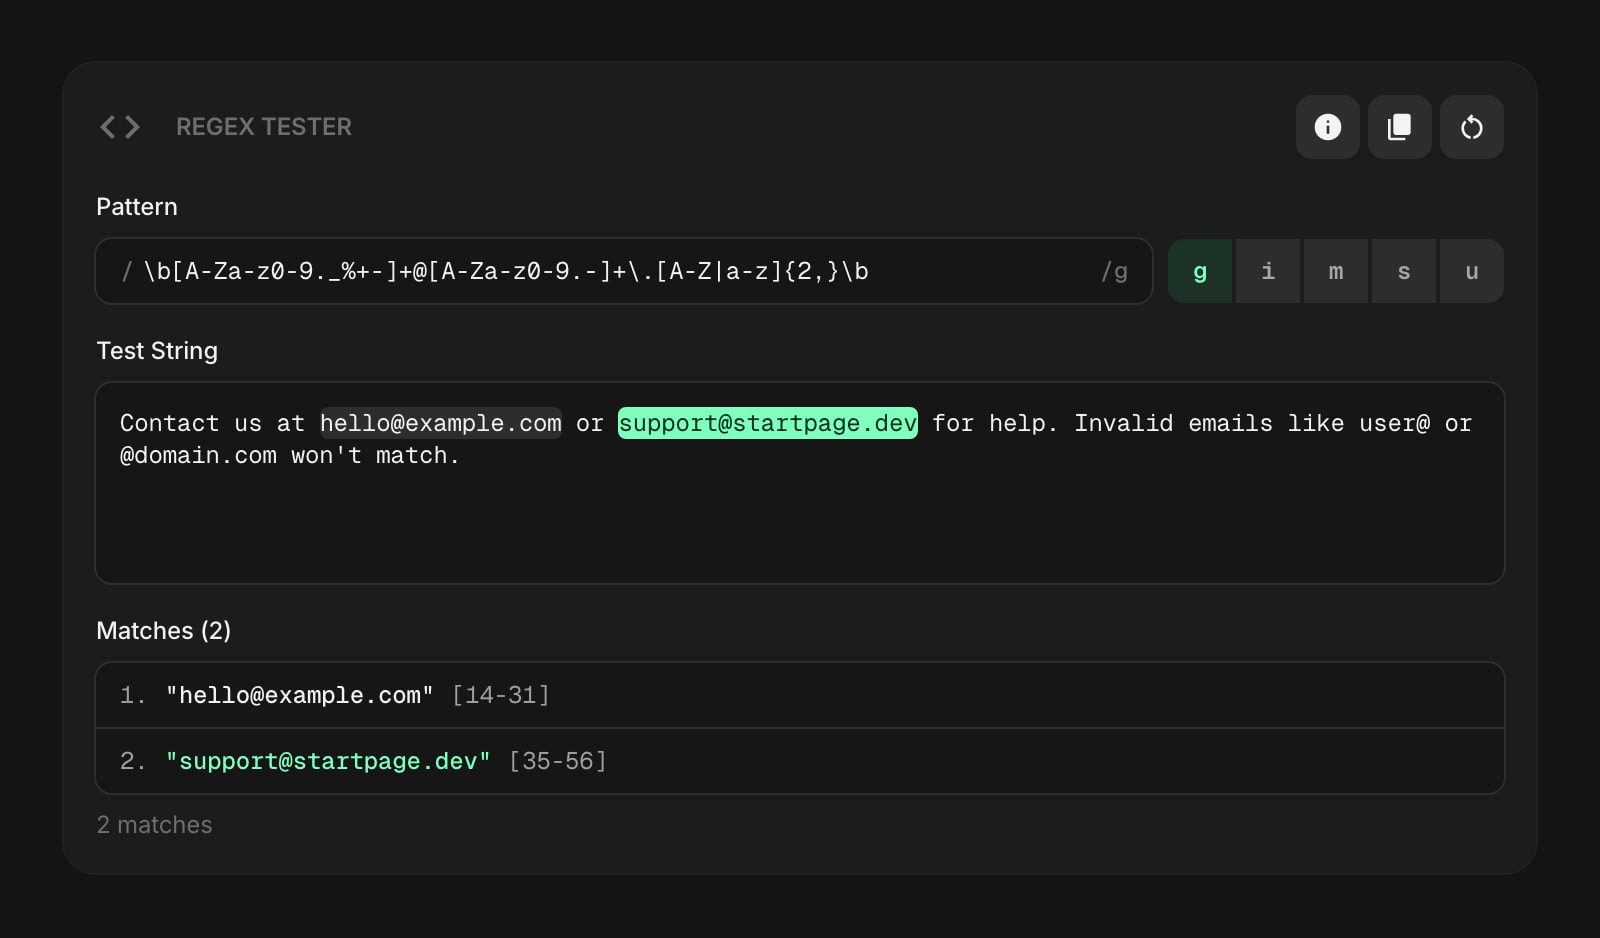The width and height of the screenshot is (1600, 938).
Task: Click the 'REGEX TESTER' header title
Action: tap(264, 127)
